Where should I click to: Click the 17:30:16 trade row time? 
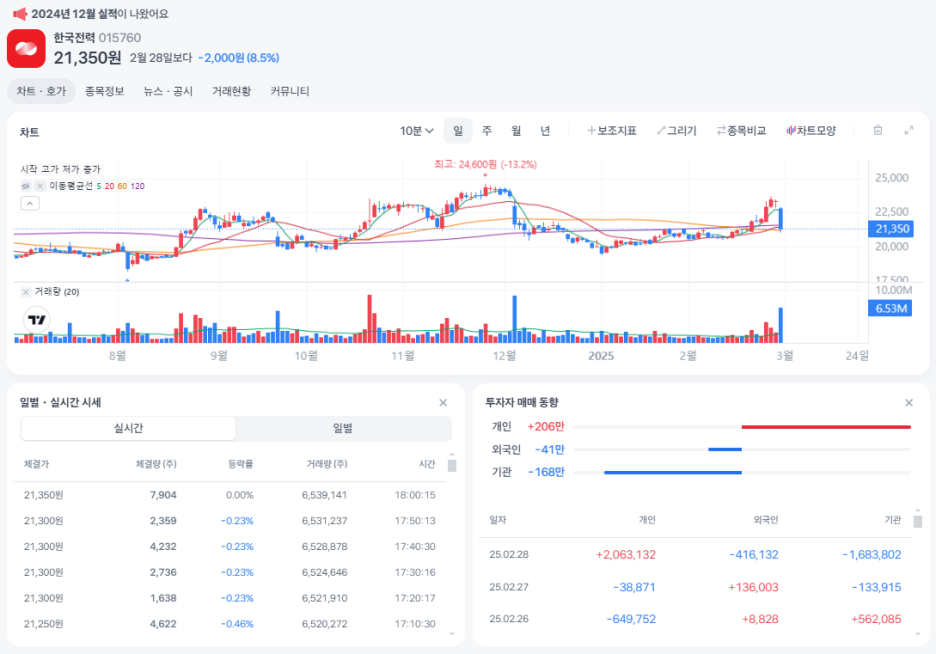click(x=415, y=572)
